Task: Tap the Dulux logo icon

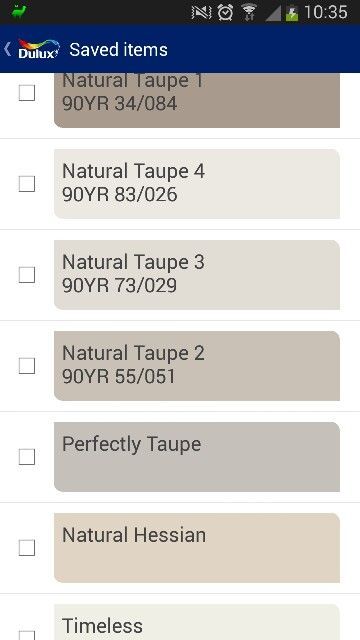Action: pyautogui.click(x=39, y=49)
